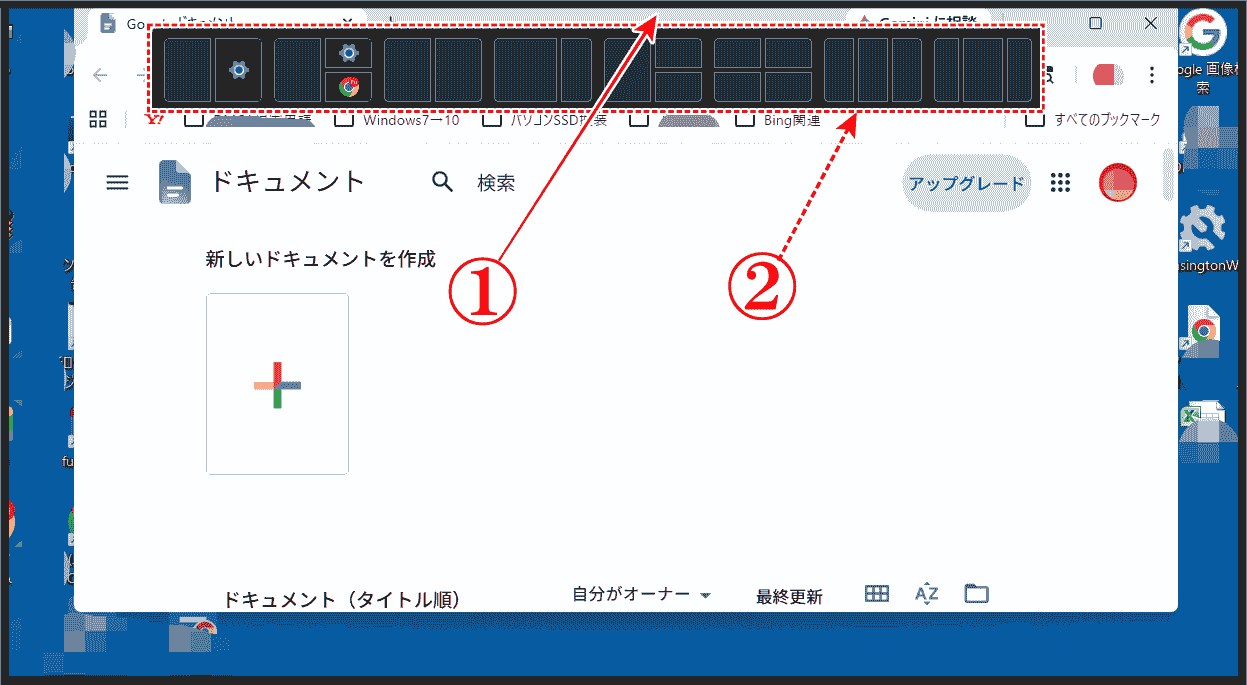Maximize the Chrome window
1247x685 pixels.
(1096, 23)
